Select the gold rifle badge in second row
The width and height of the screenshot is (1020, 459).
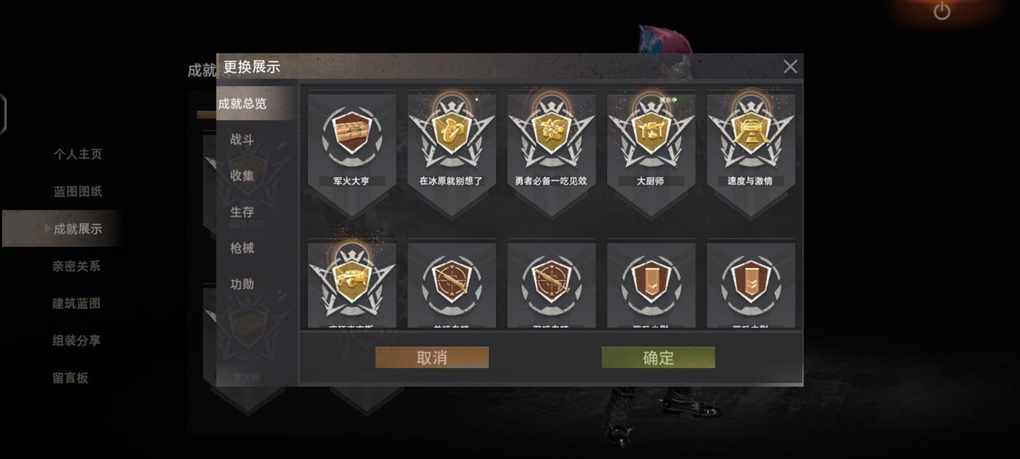pos(351,284)
